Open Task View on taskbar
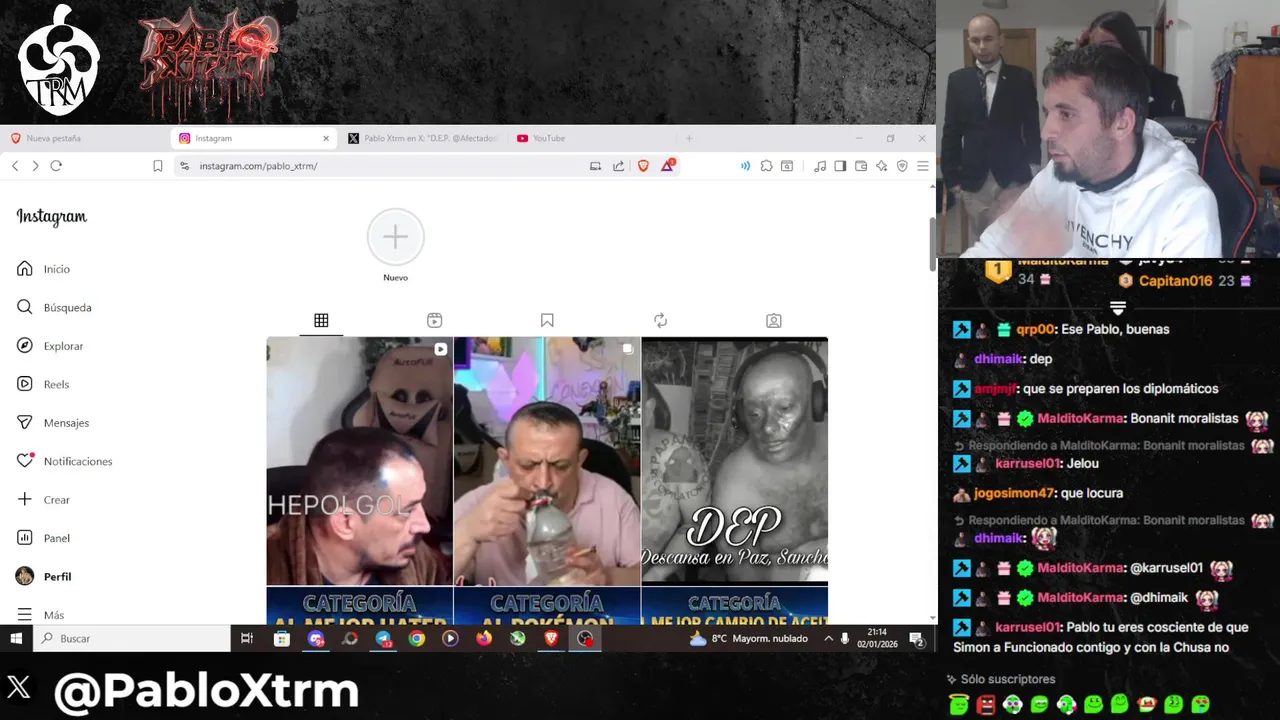Screen dimensions: 1280x720 tap(247, 638)
